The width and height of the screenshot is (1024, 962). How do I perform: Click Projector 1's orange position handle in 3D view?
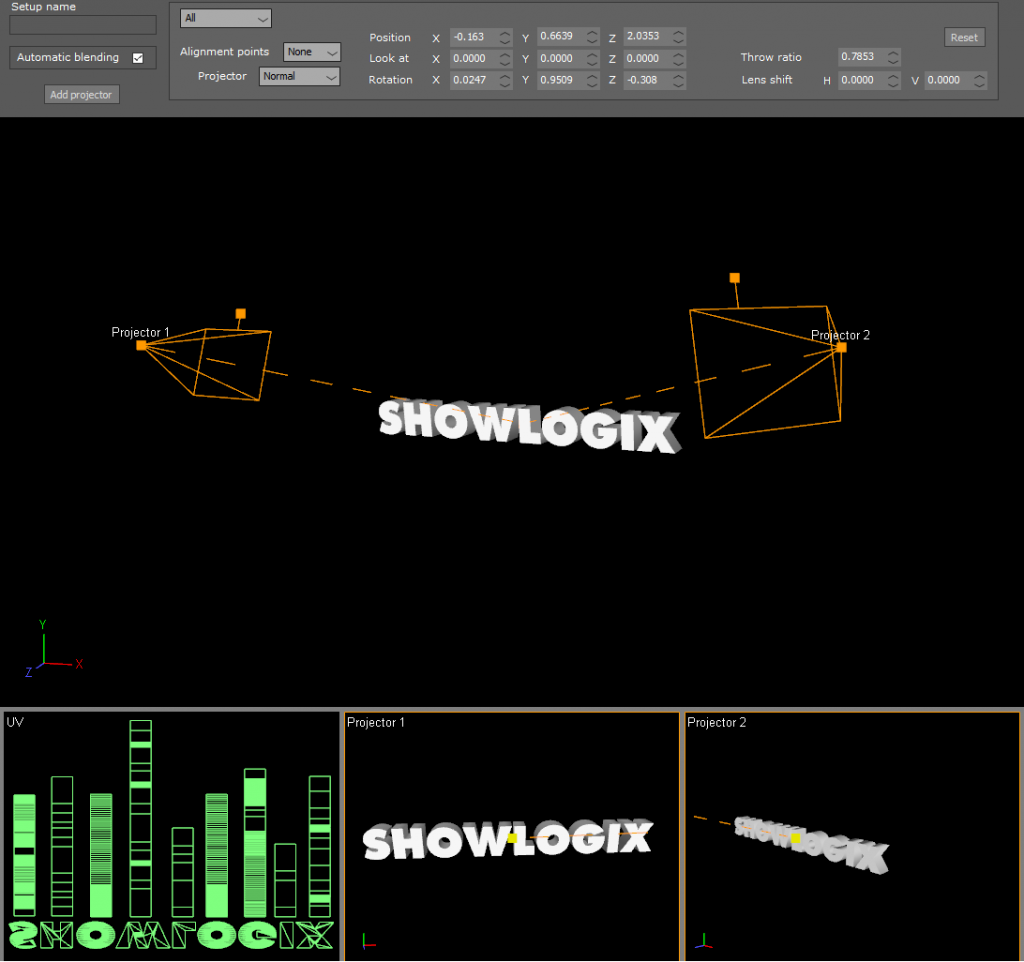pos(141,345)
